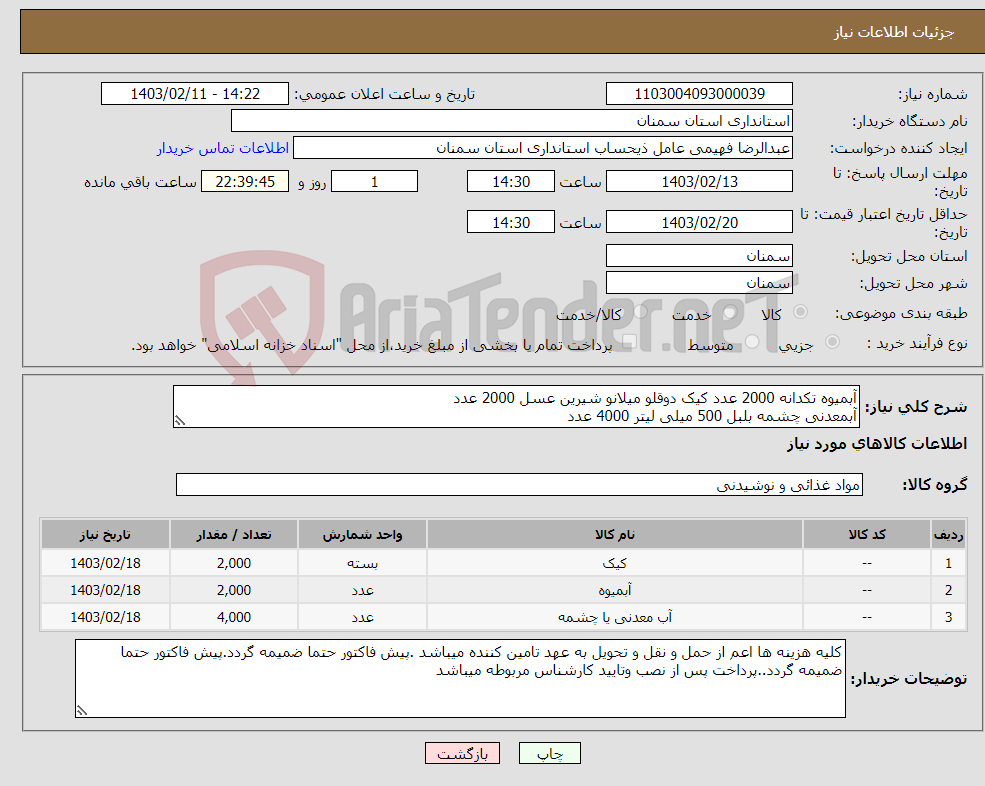Click the response deadline date 1403/02/13
This screenshot has width=985, height=786.
pyautogui.click(x=699, y=182)
